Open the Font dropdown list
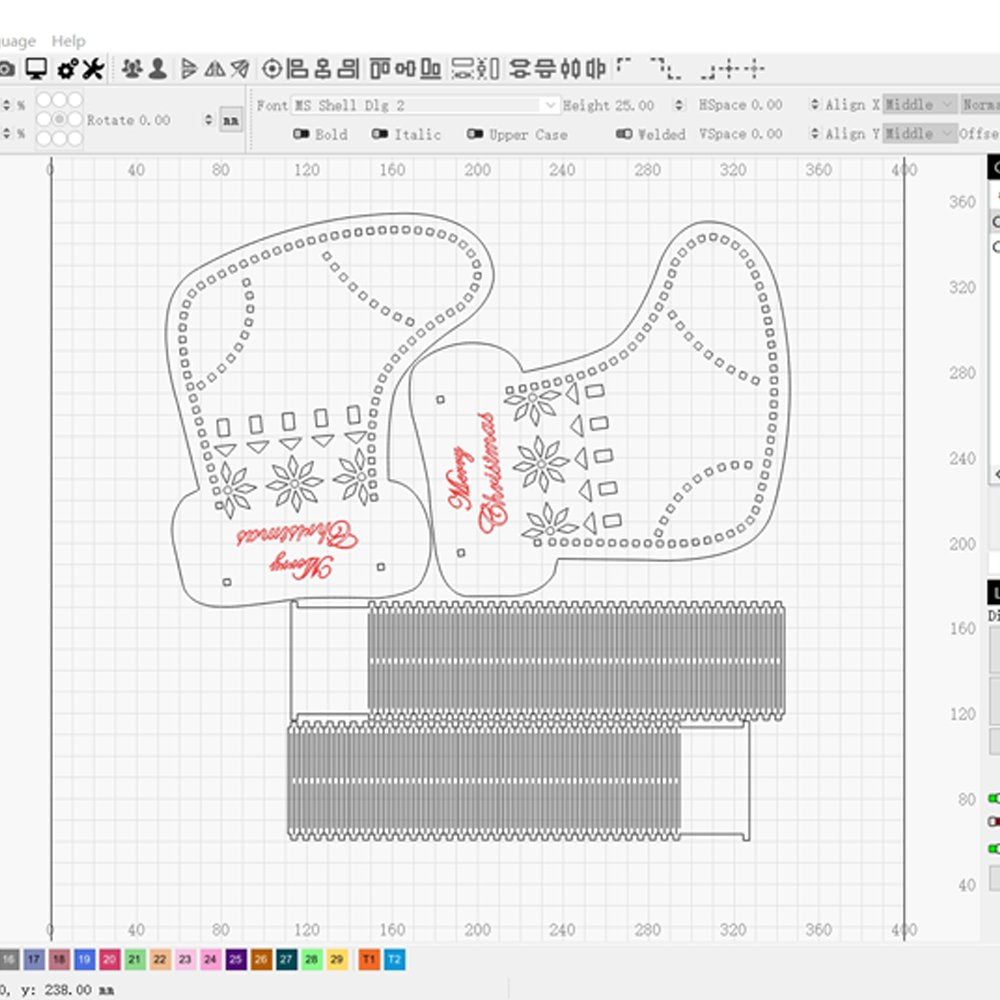This screenshot has height=1000, width=1000. coord(550,105)
